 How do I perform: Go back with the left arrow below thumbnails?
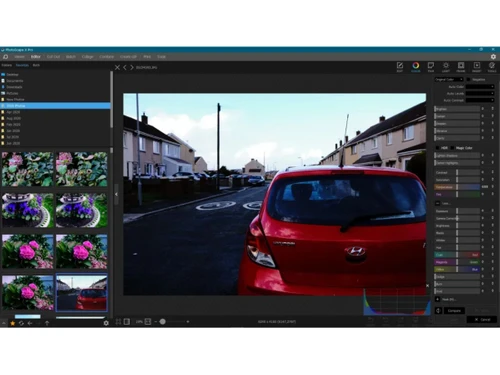tap(30, 323)
